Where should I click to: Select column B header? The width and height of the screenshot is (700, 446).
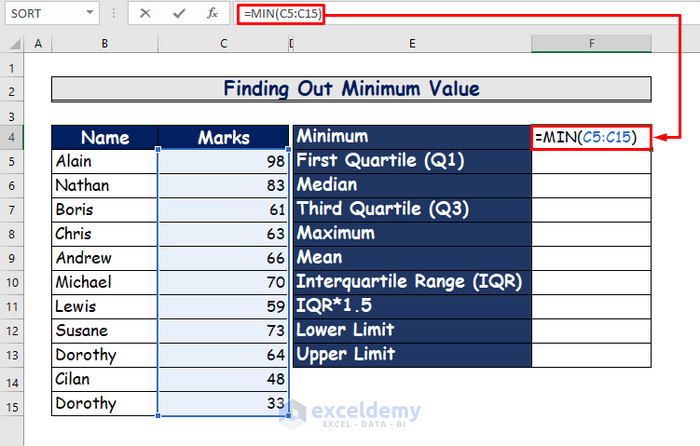[x=104, y=44]
